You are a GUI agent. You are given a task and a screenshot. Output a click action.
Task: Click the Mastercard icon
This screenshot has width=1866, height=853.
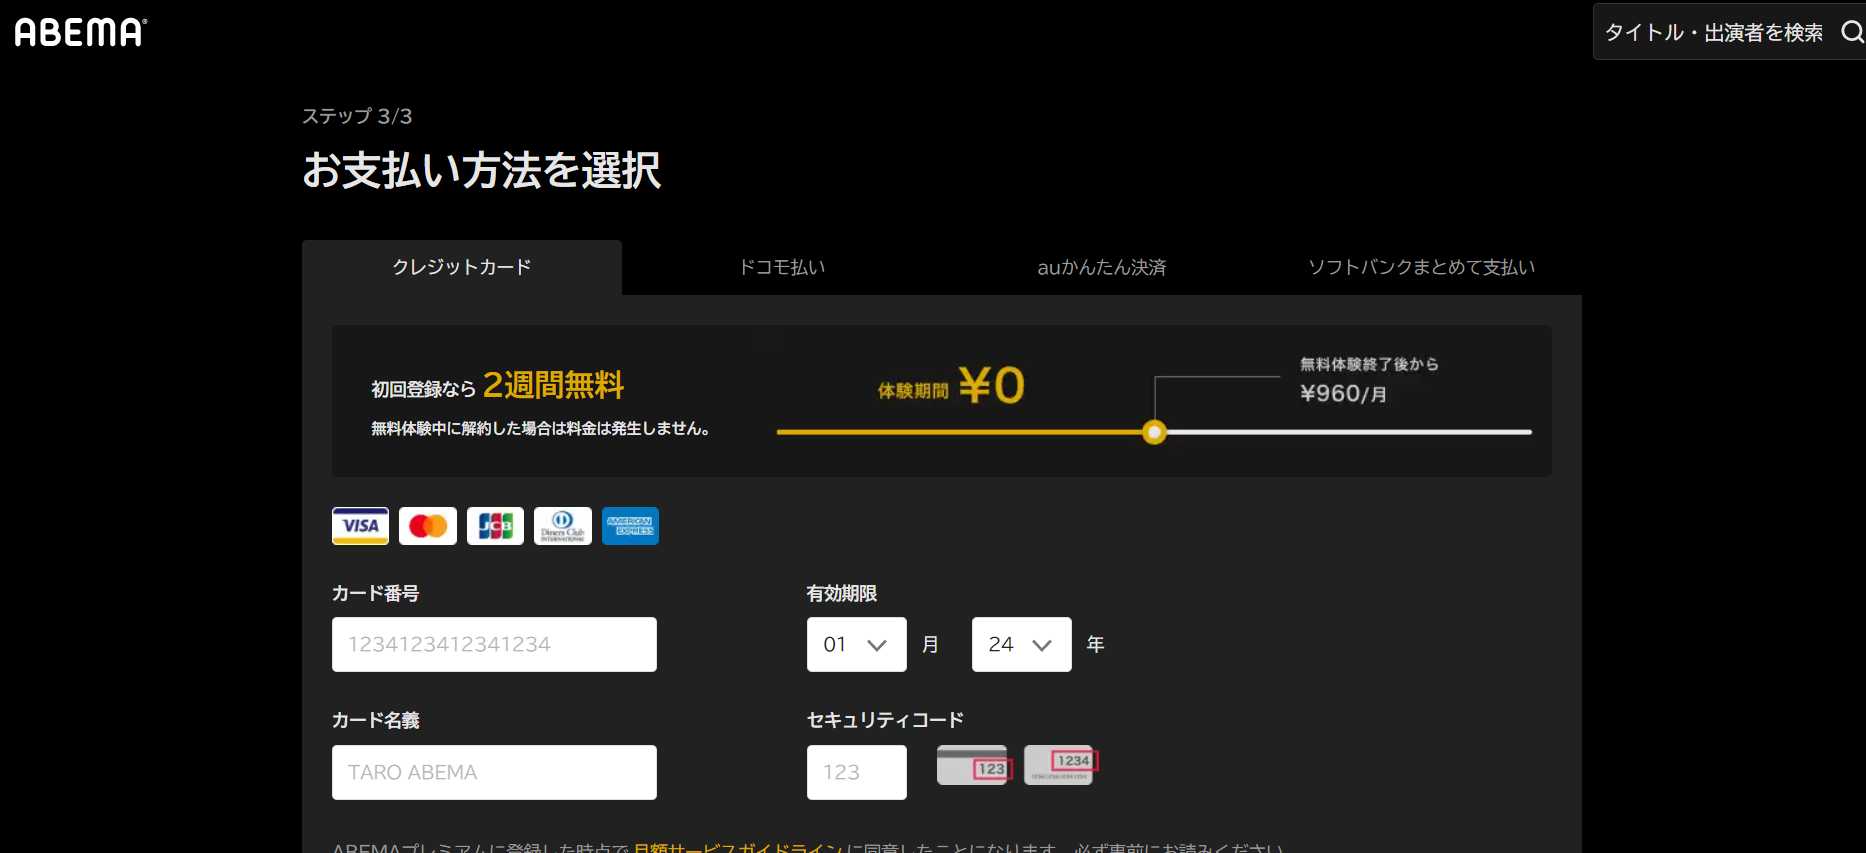click(428, 526)
